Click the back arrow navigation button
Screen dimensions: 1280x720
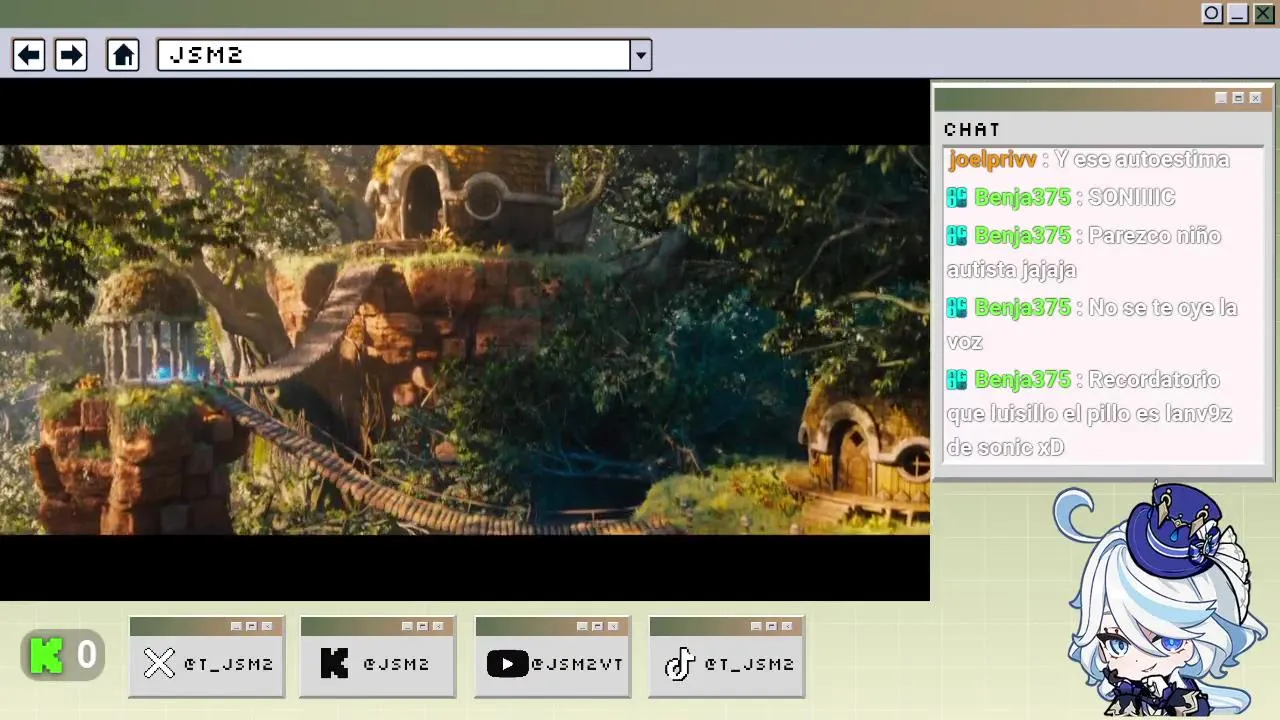(x=29, y=55)
